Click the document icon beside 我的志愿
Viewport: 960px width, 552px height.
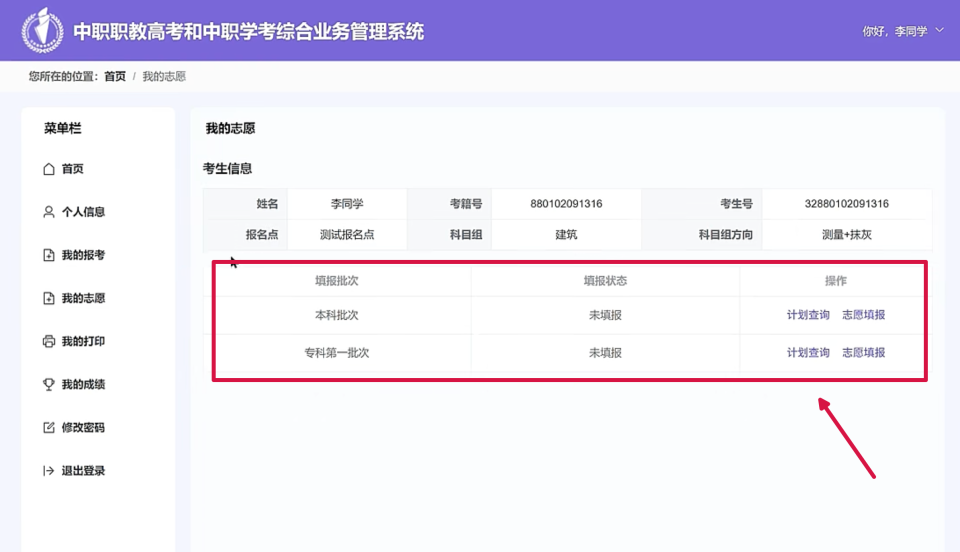click(x=49, y=298)
